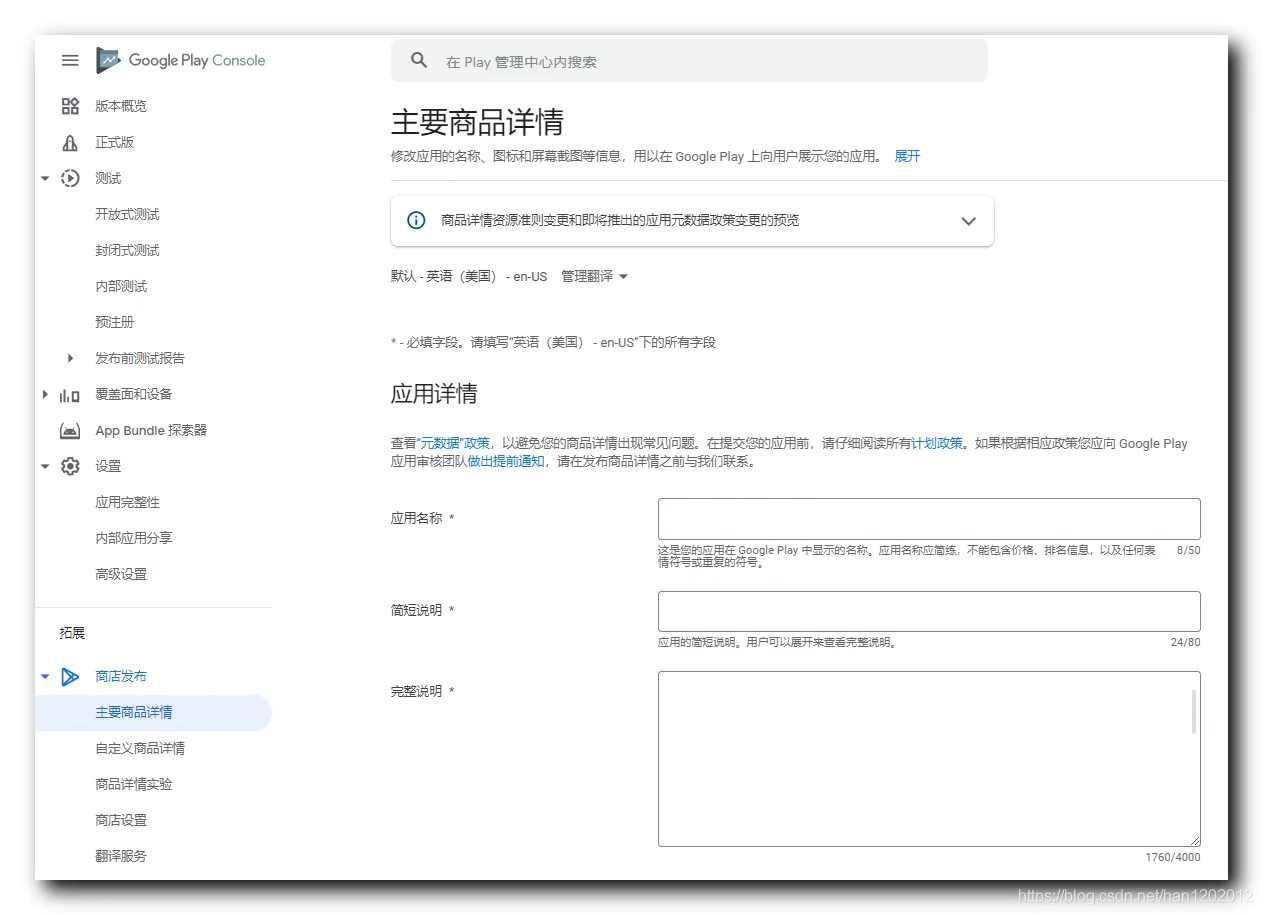
Task: Open the 做出提前通知 link
Action: point(506,462)
